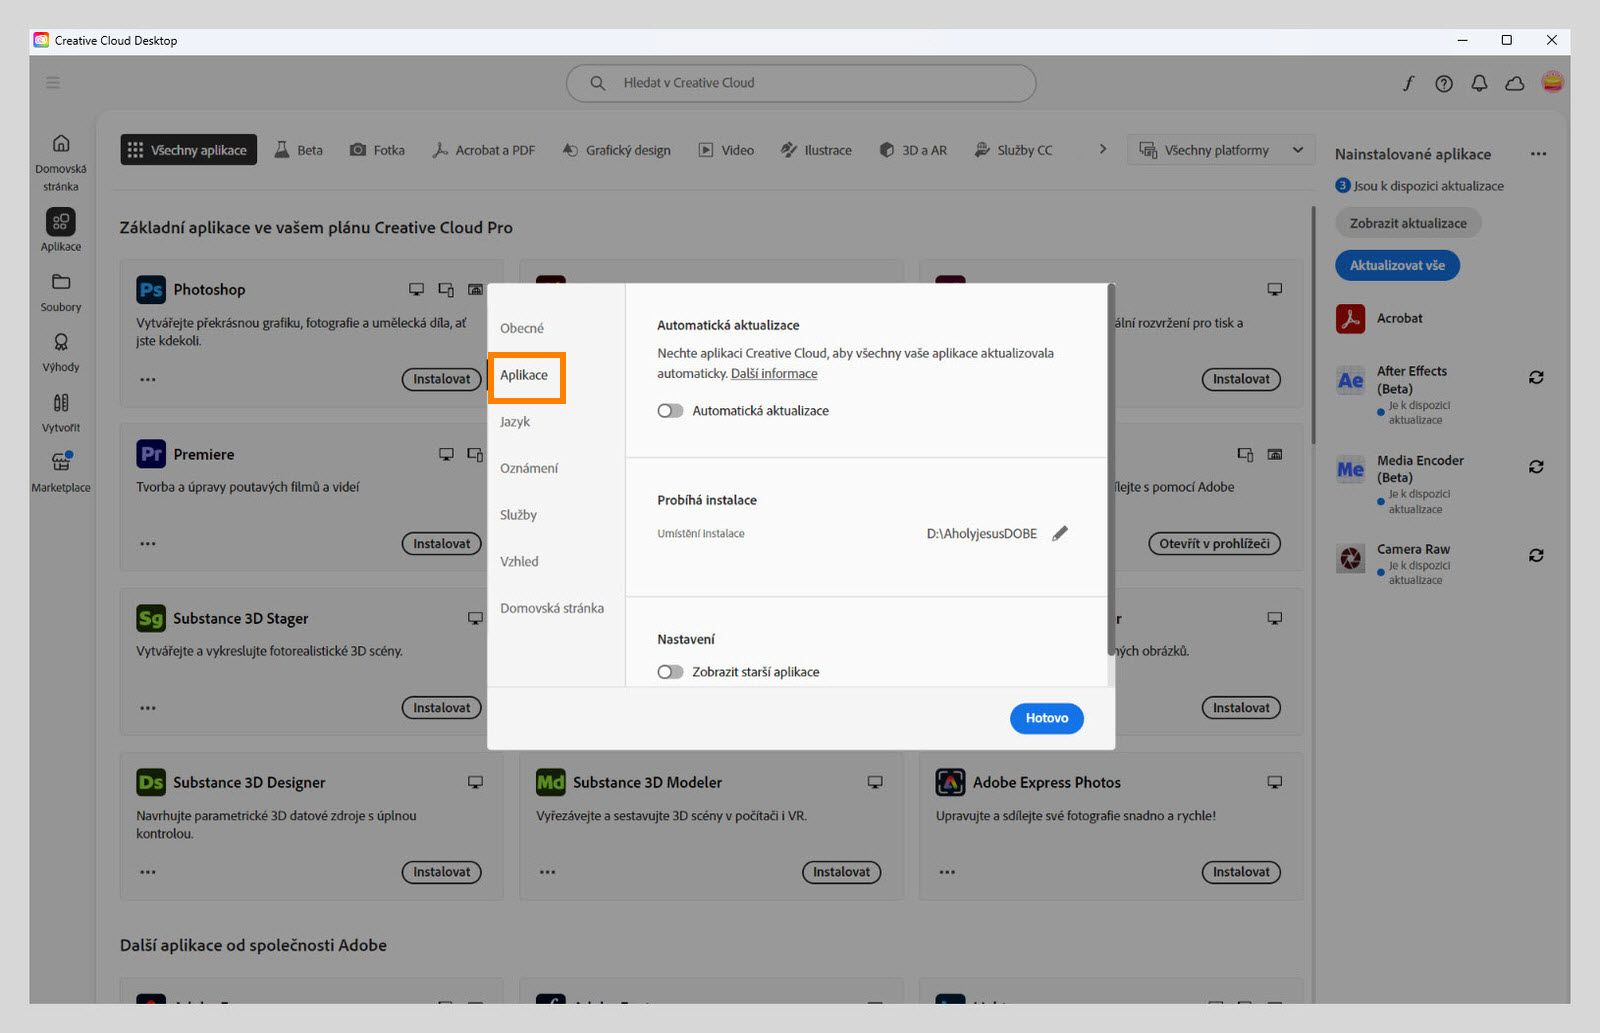
Task: Click update icon for After Effects (Beta)
Action: click(1536, 377)
